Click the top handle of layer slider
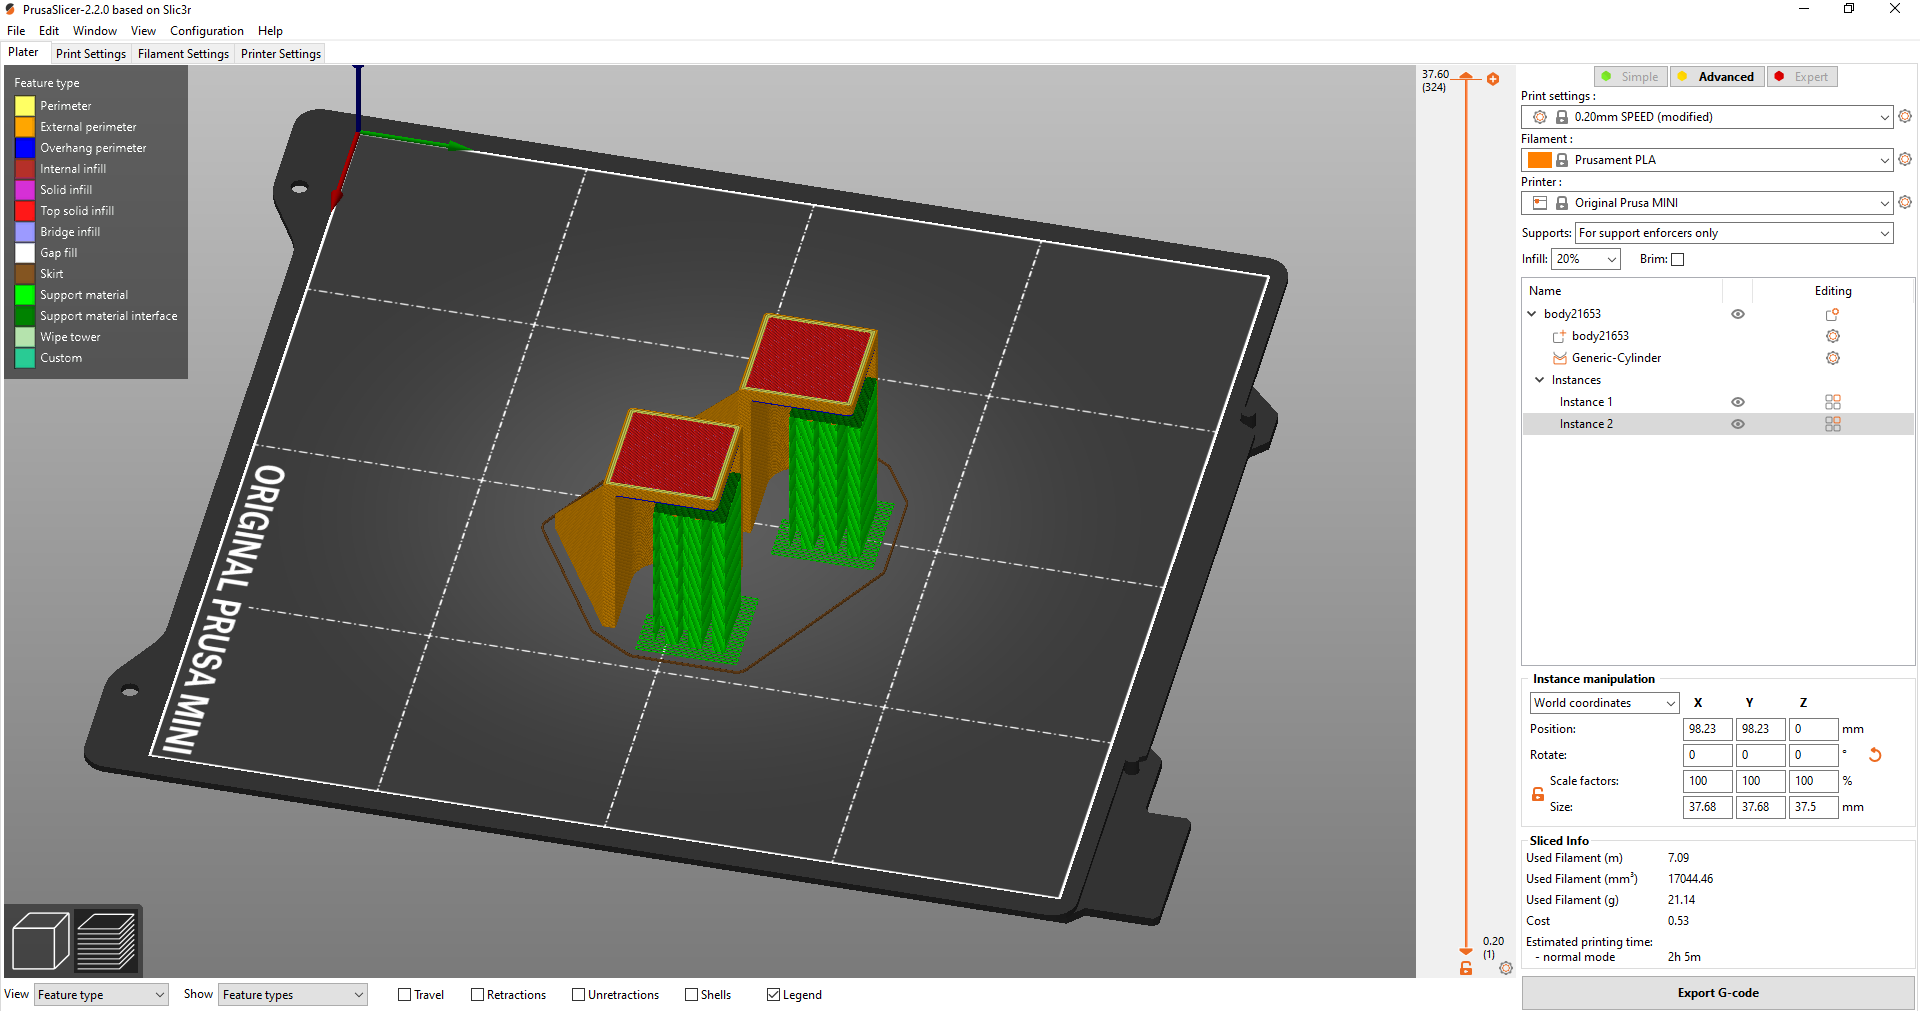Viewport: 1920px width, 1011px height. click(1466, 76)
